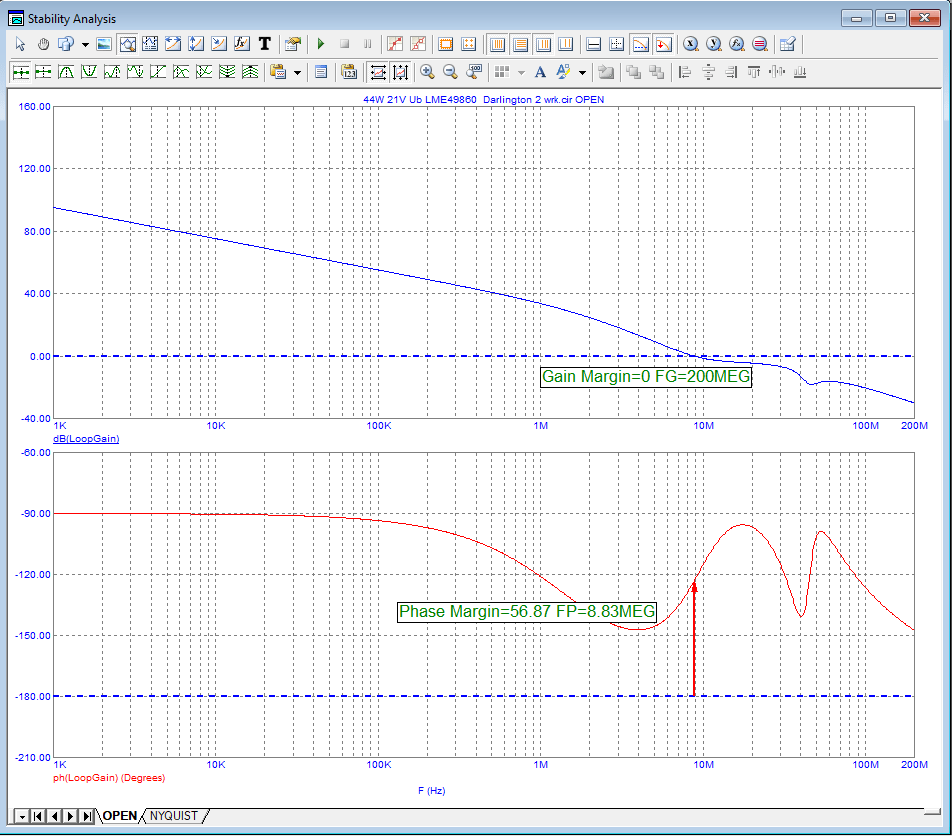Click the clipboard 123 values icon

(349, 72)
